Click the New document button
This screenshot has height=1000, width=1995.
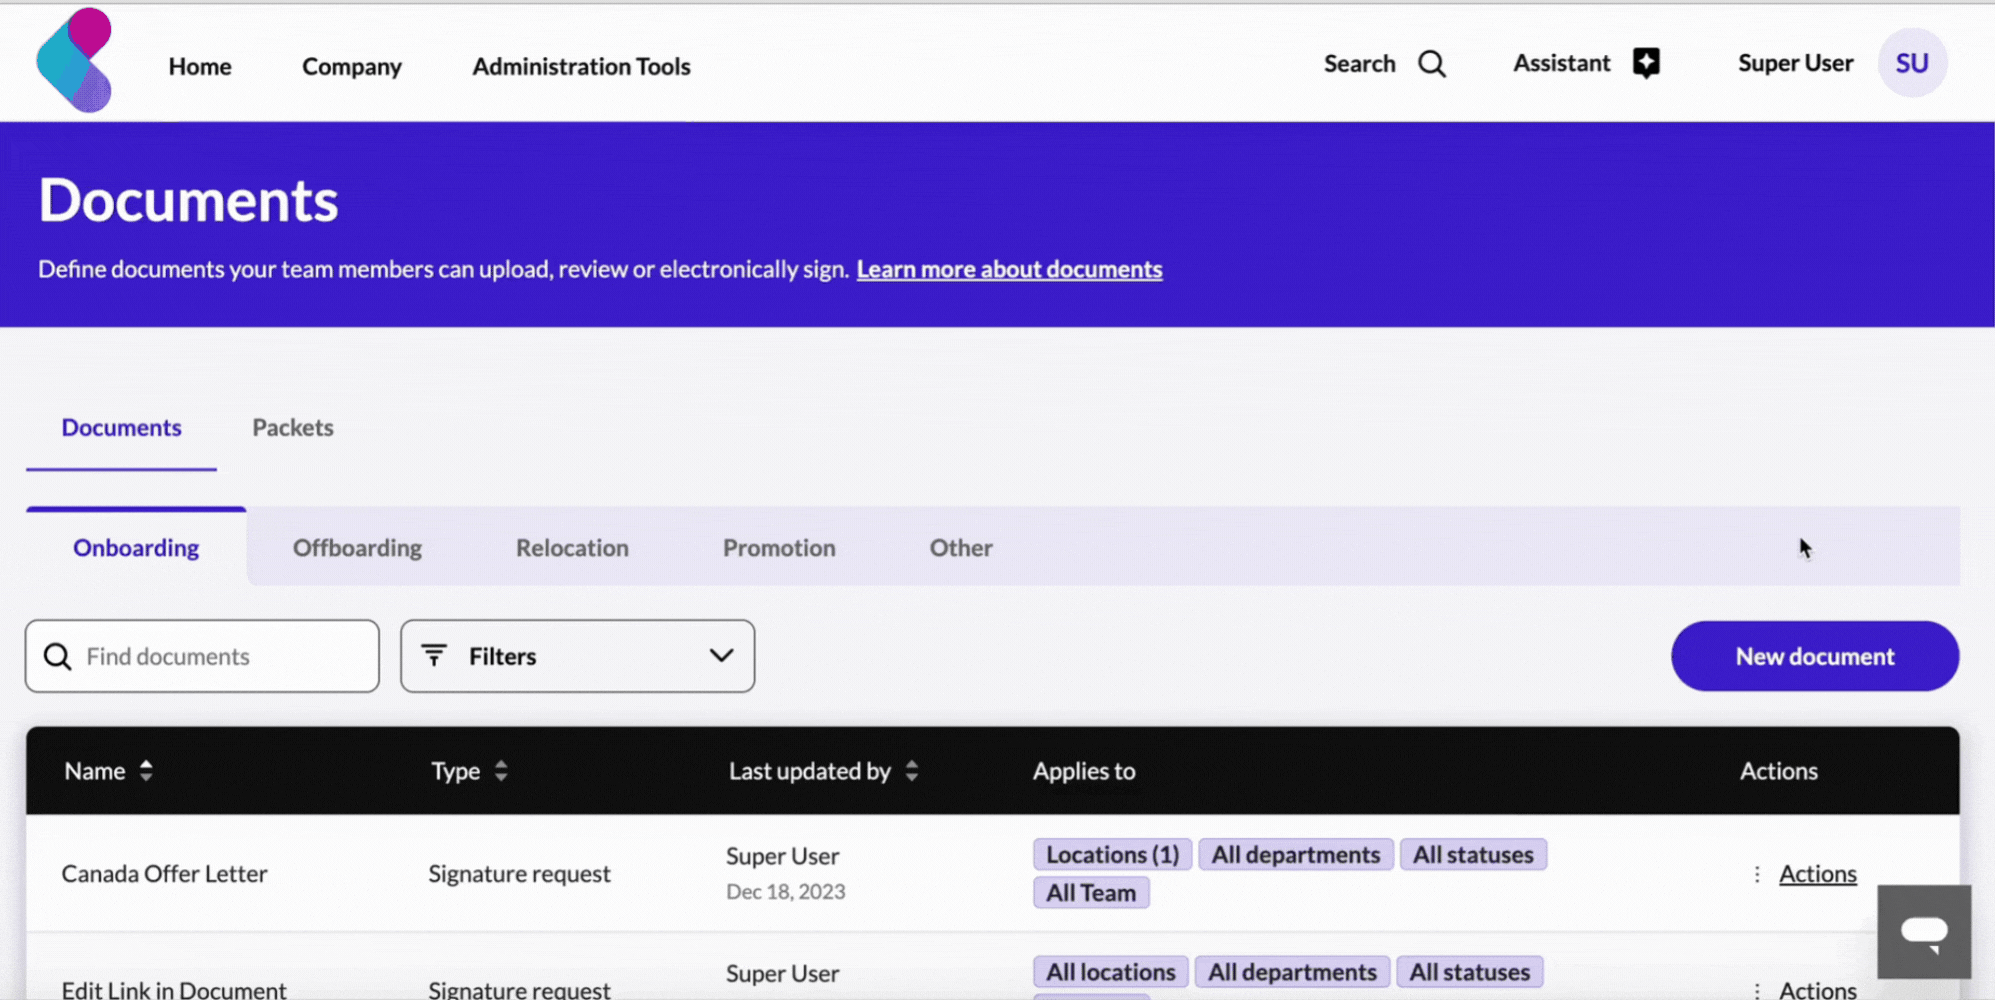point(1815,656)
